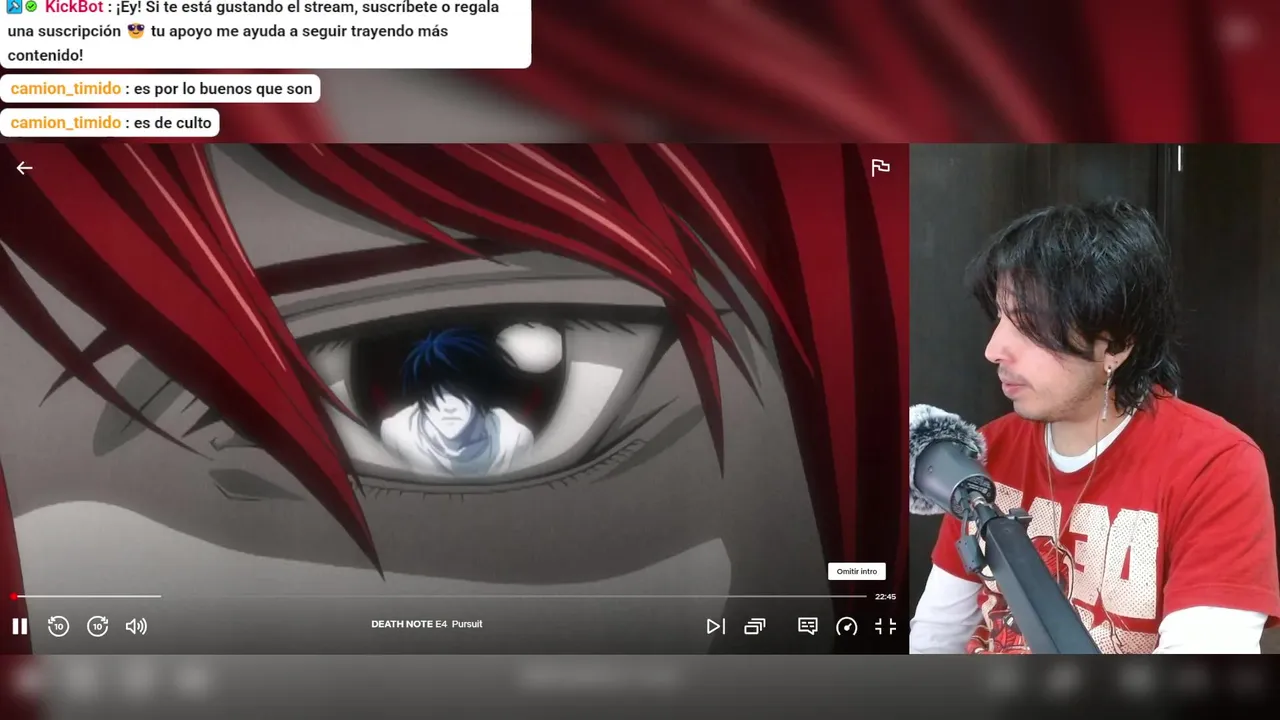Viewport: 1280px width, 720px height.
Task: Report a problem with the flag icon
Action: click(x=880, y=168)
